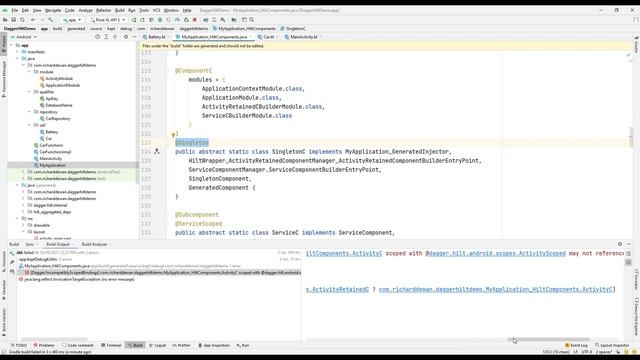The height and width of the screenshot is (360, 640).
Task: Open the Pixel XL device dropdown
Action: 108,20
